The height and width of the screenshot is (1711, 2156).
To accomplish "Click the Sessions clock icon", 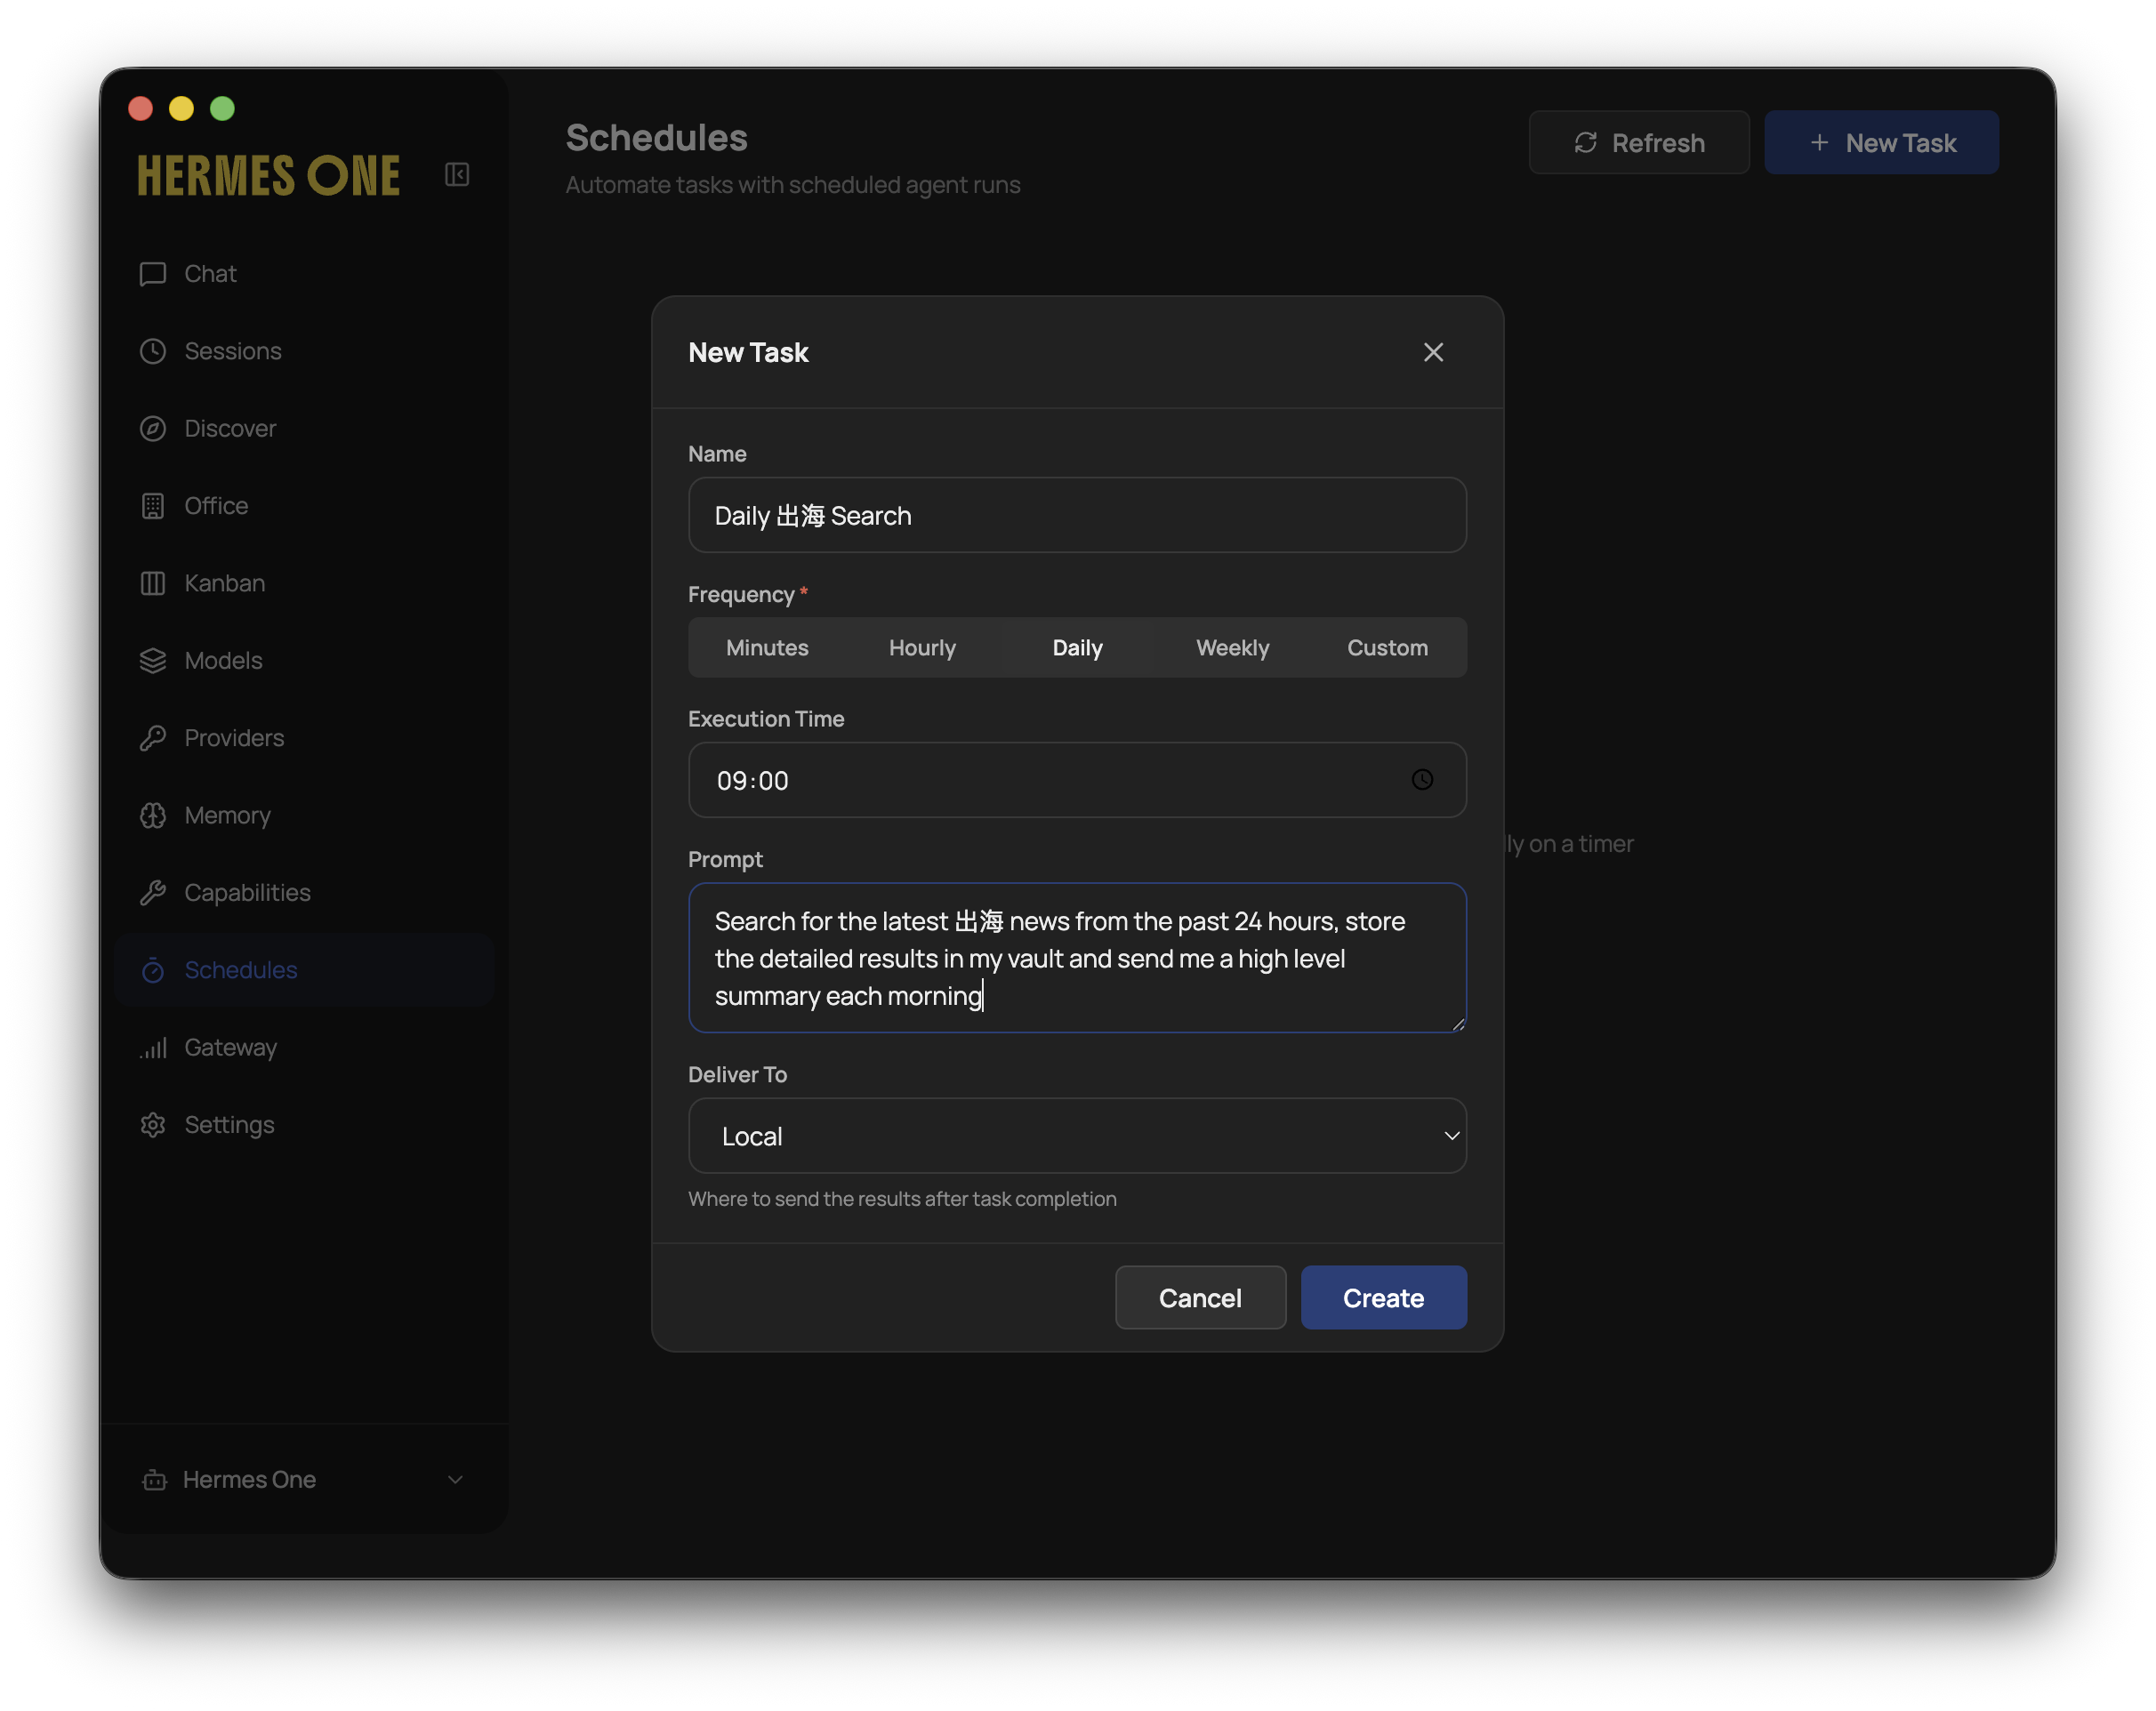I will [153, 351].
